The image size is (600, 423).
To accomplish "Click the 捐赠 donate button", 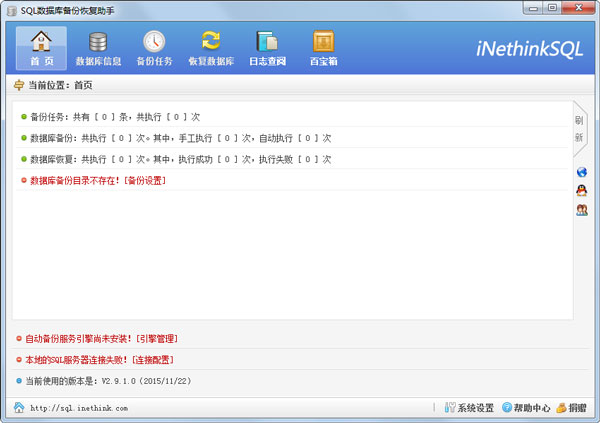I will point(572,408).
